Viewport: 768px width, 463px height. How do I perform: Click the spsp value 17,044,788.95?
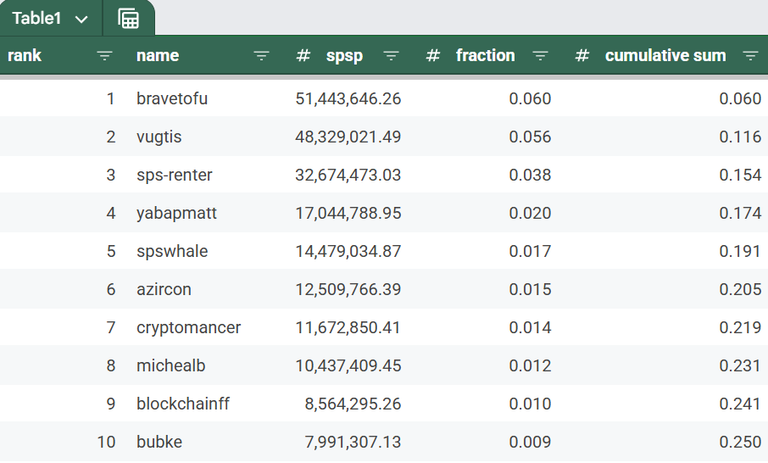click(348, 213)
